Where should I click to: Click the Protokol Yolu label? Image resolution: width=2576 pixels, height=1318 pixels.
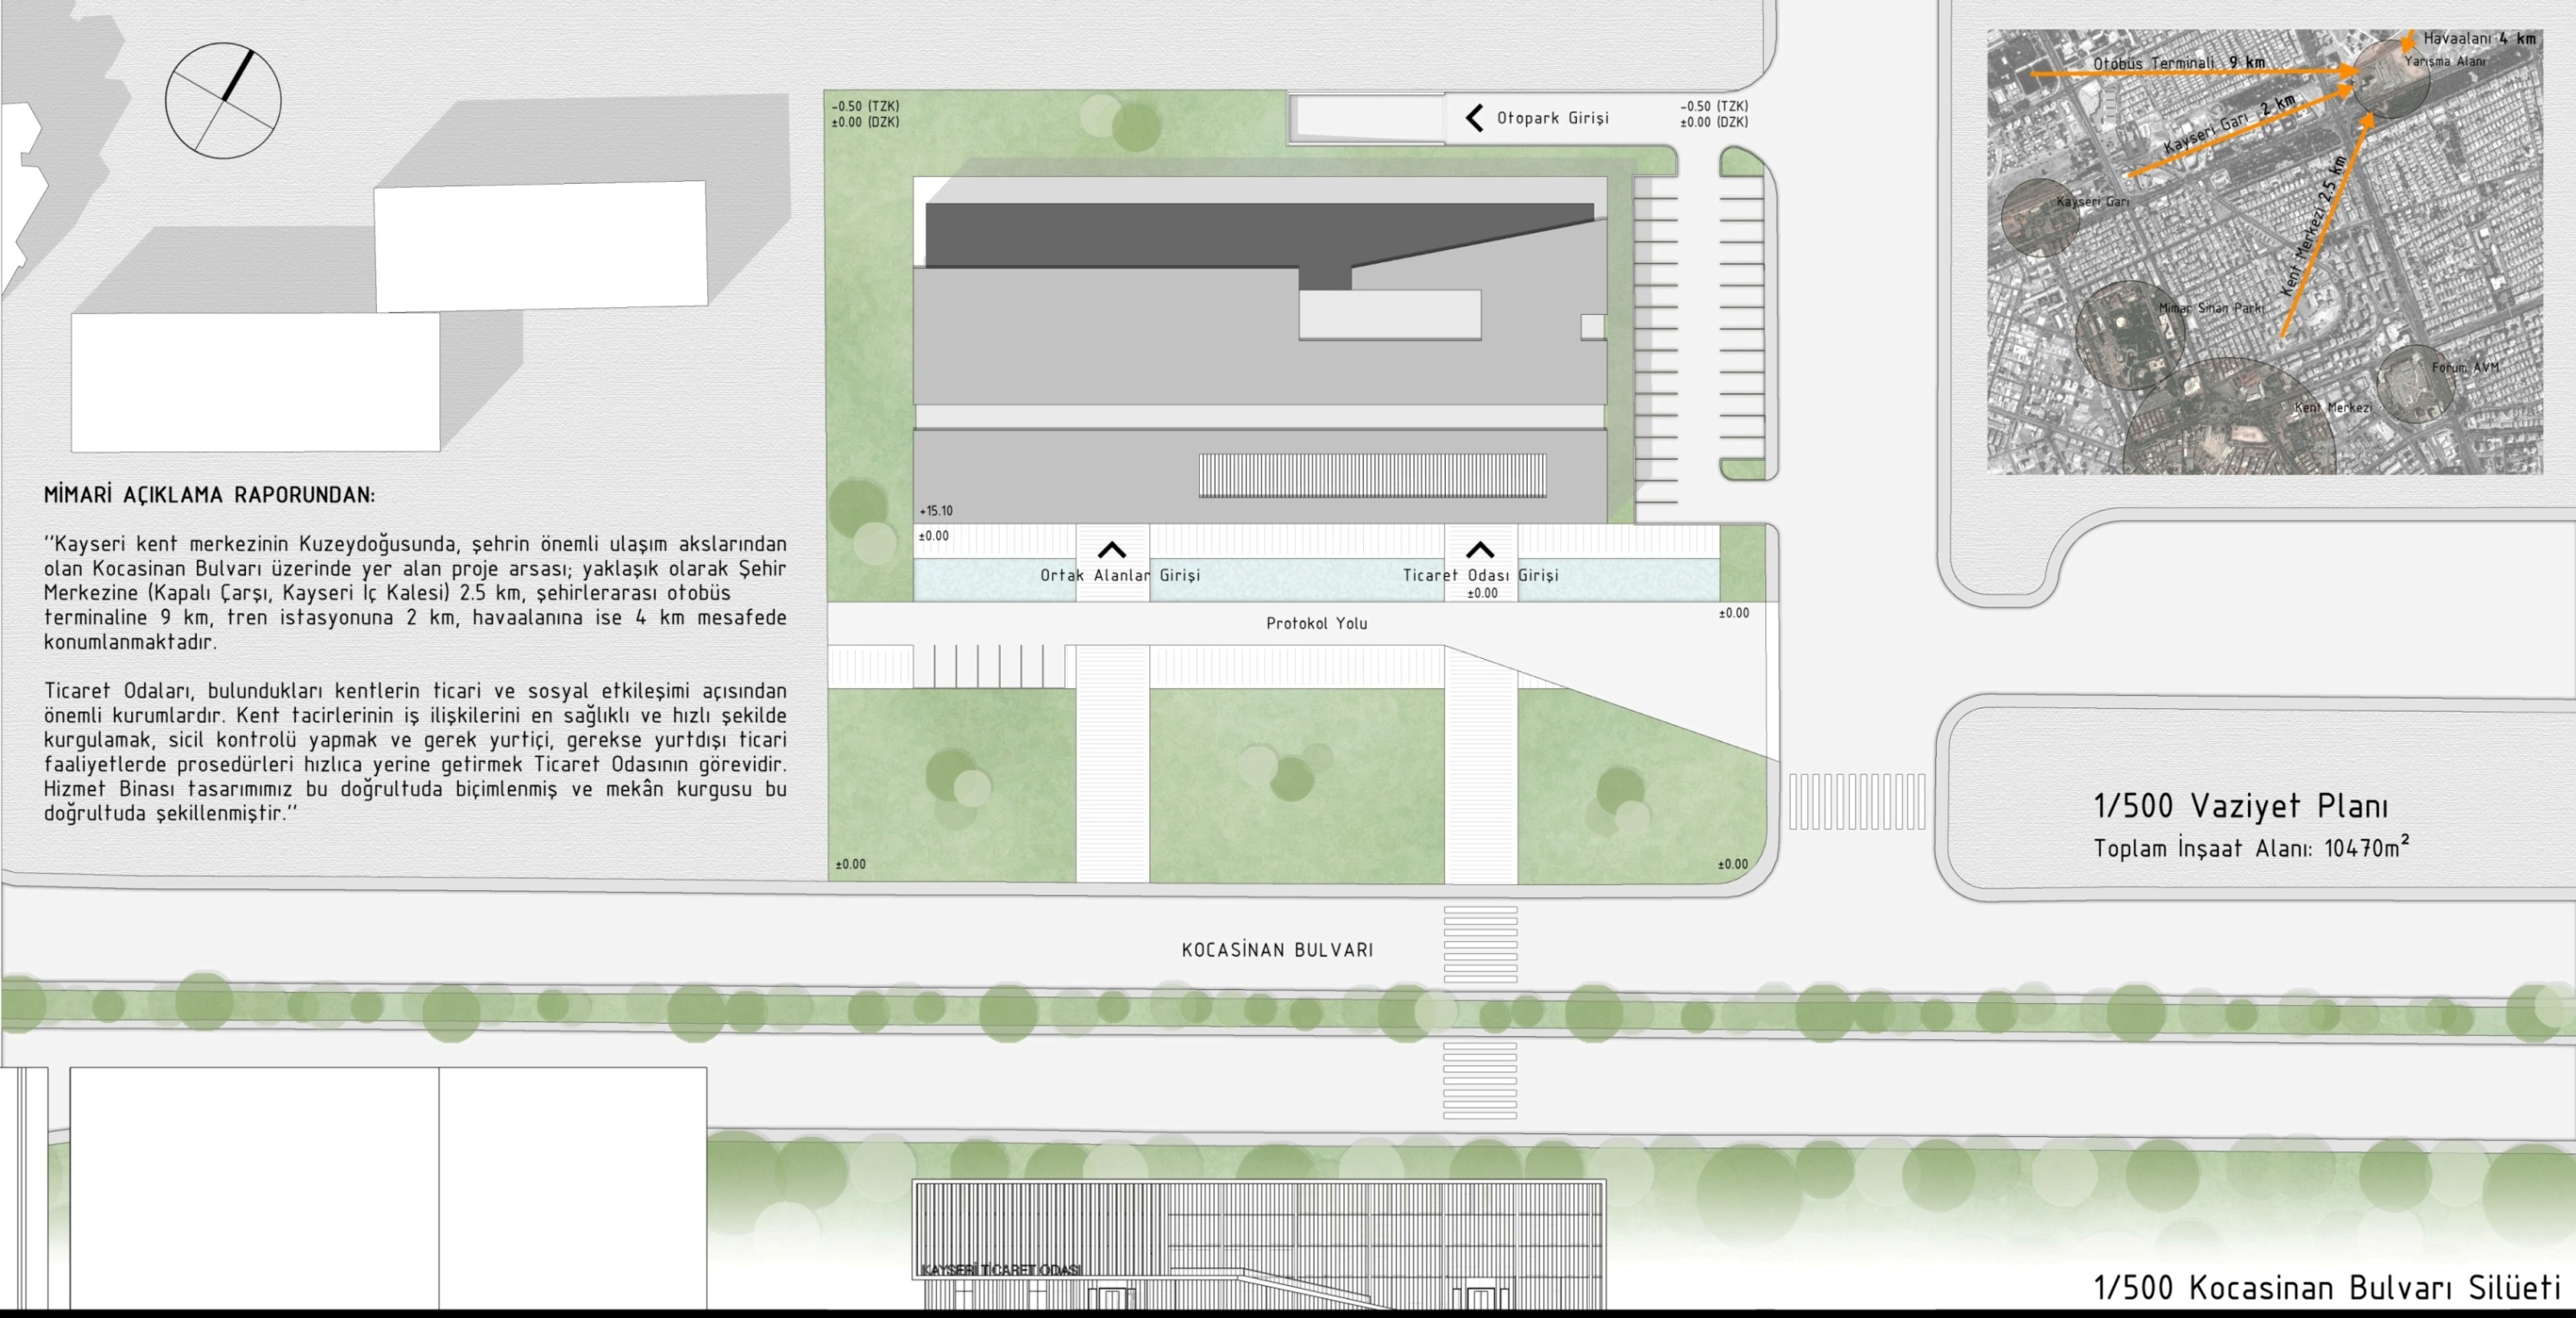1316,624
